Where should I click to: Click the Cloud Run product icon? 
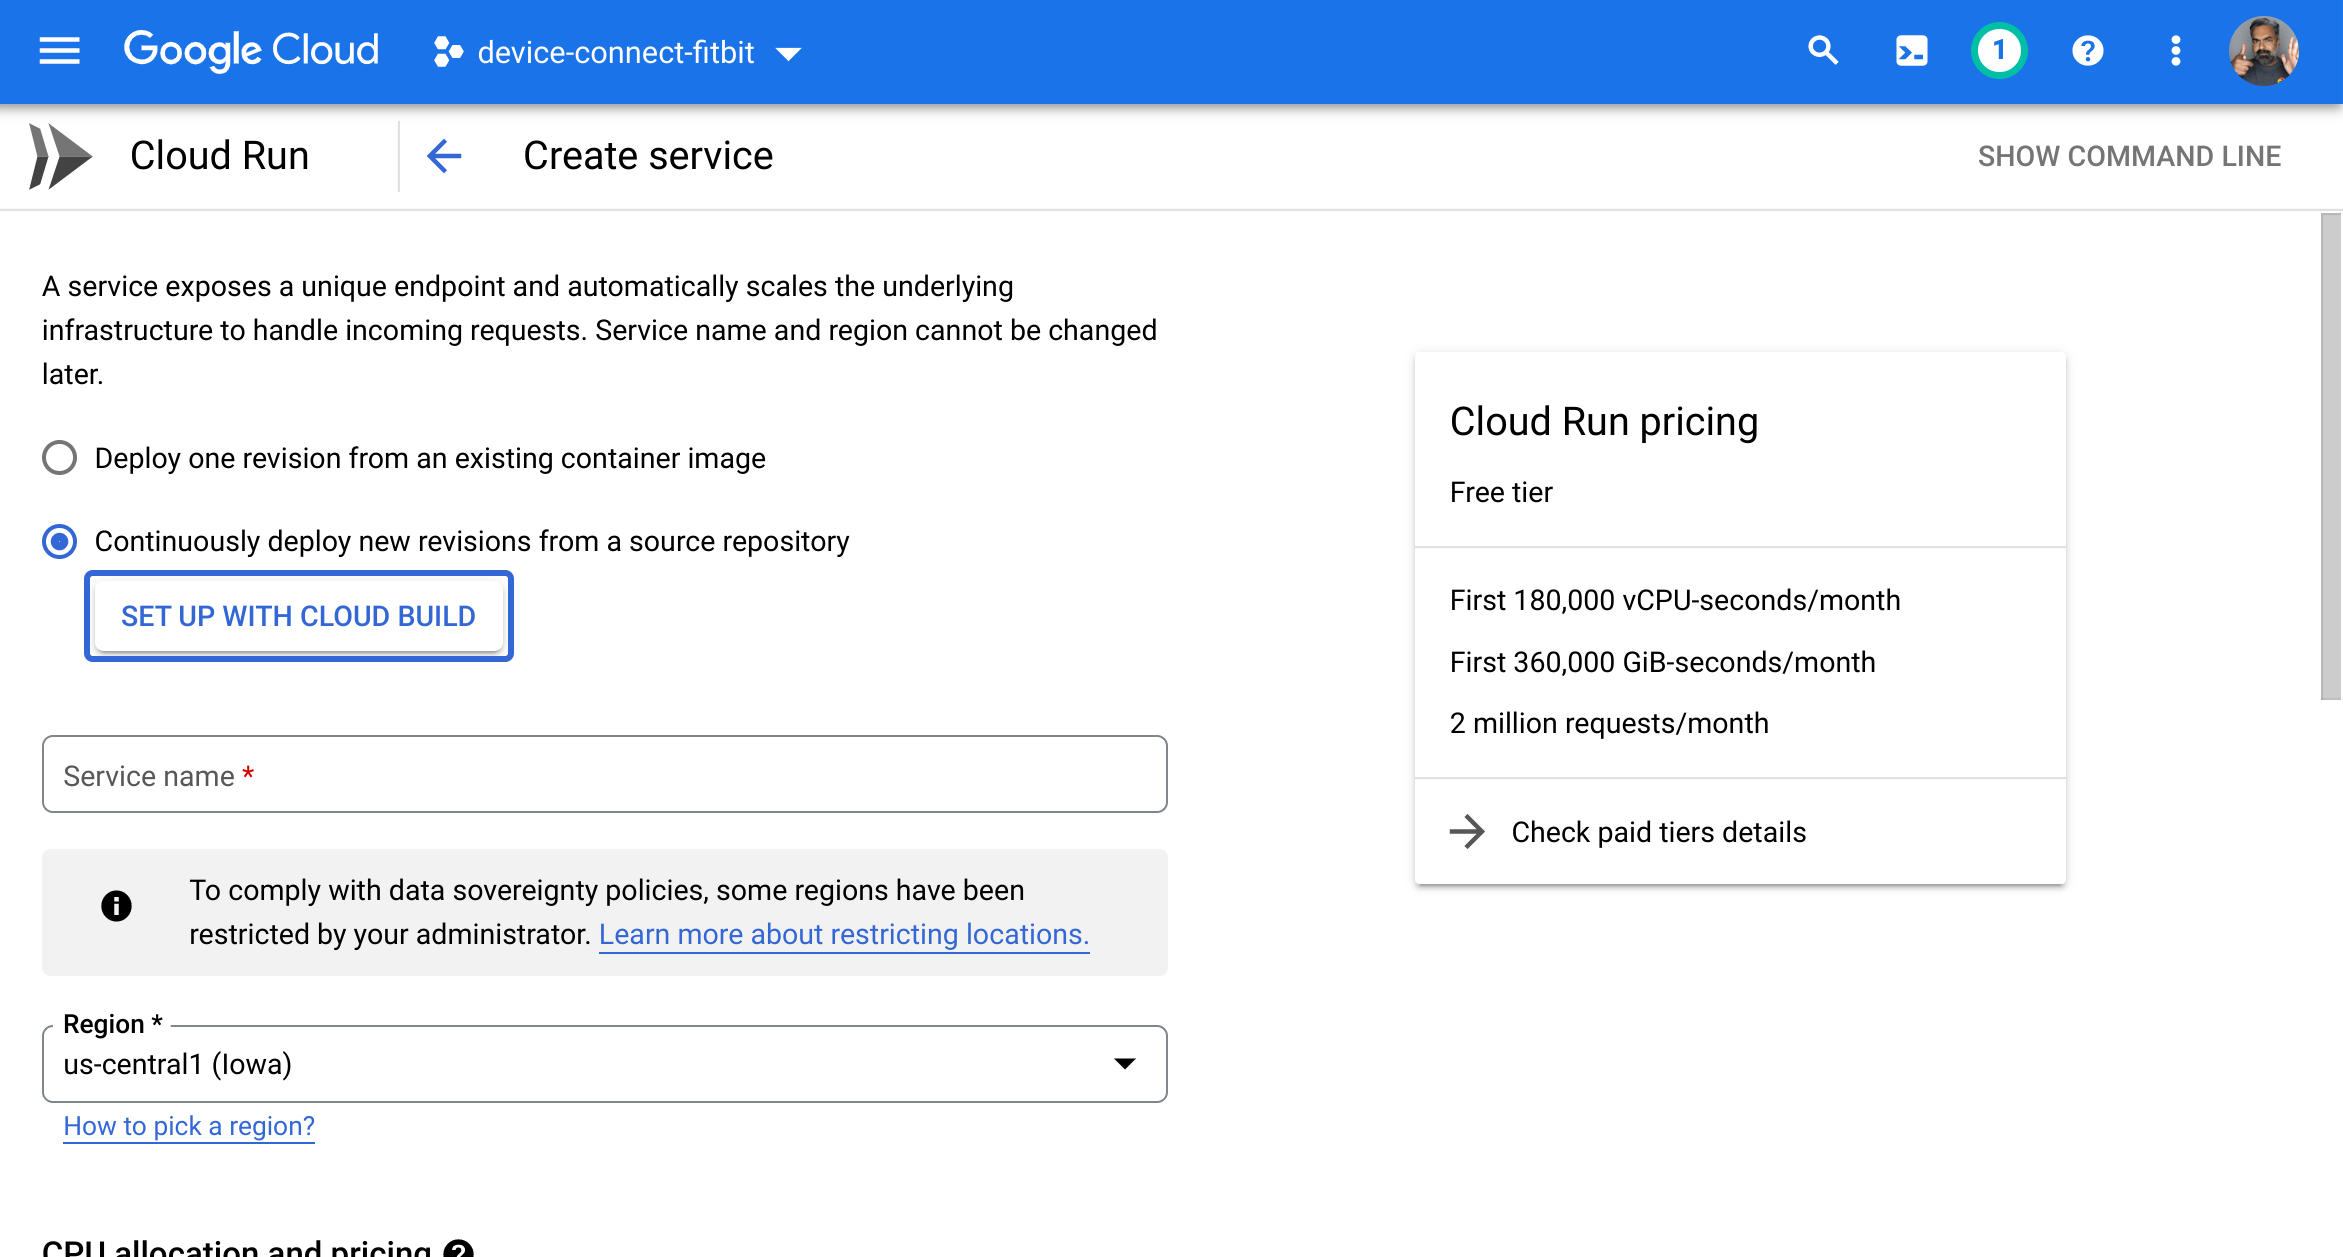coord(60,156)
